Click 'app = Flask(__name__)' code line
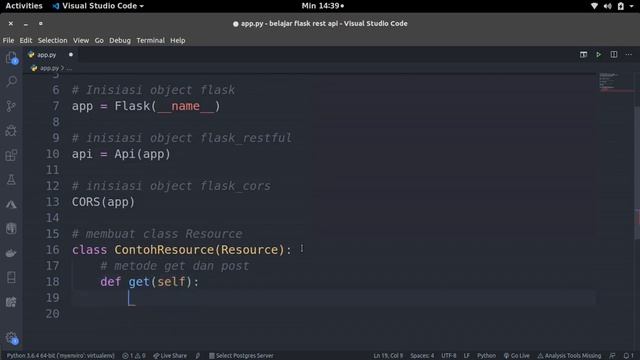 146,107
